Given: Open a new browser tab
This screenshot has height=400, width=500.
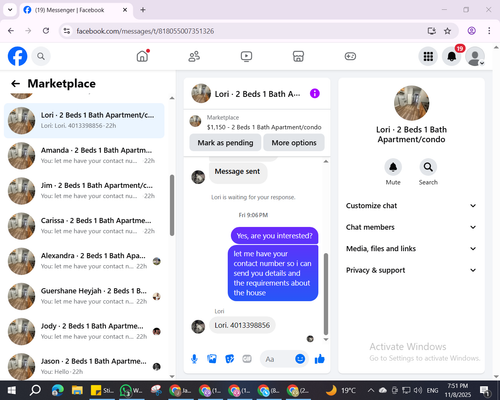Looking at the screenshot, I should click(143, 10).
